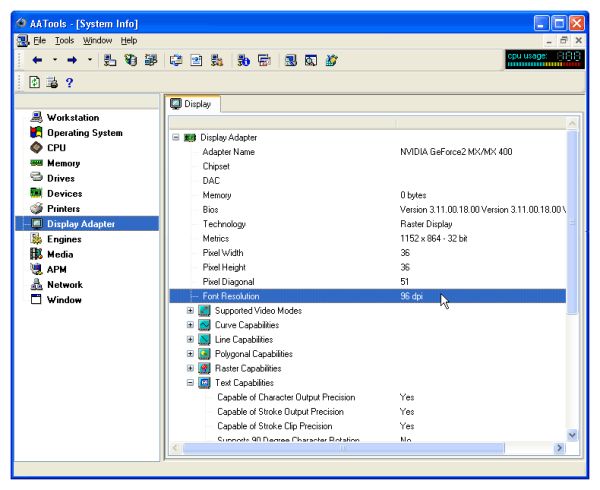Open the Memory category in sidebar
The height and width of the screenshot is (490, 600).
tap(62, 163)
